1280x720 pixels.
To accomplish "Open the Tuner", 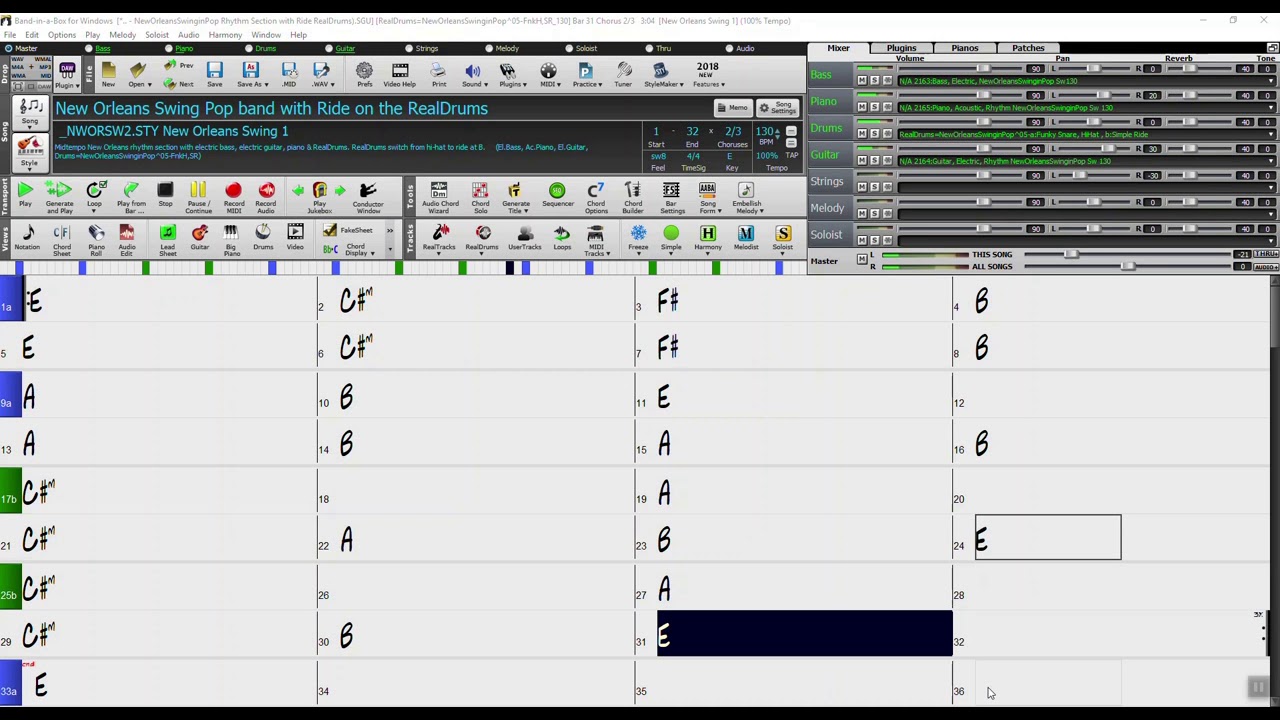I will pos(623,73).
